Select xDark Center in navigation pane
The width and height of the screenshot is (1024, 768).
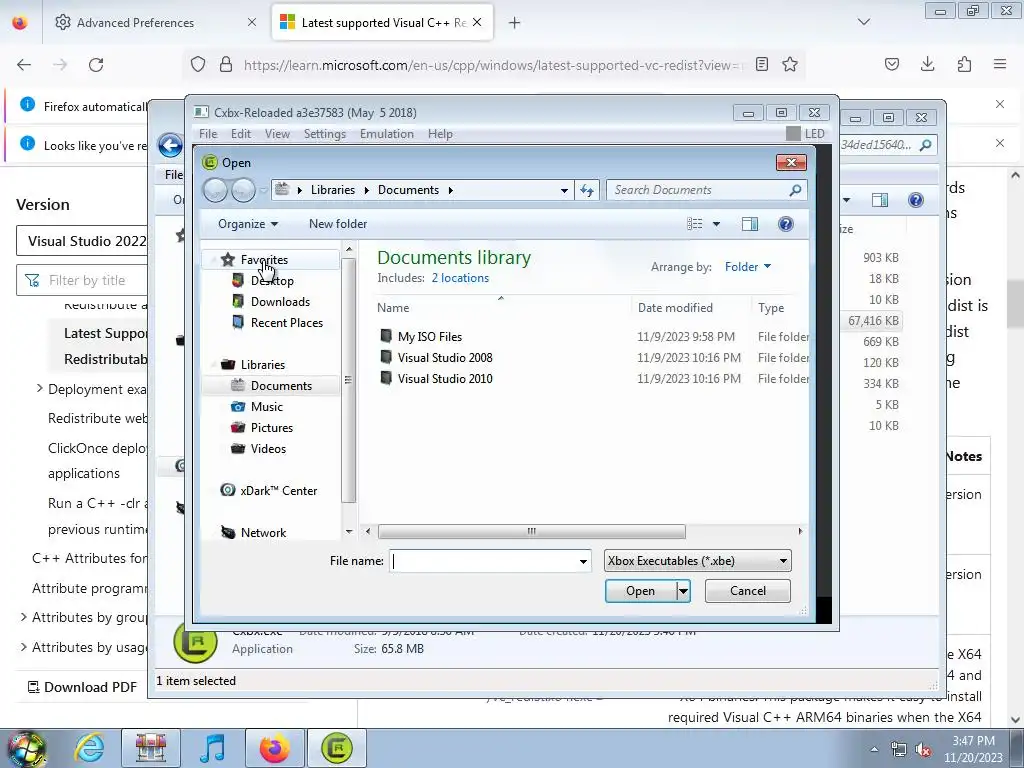[x=278, y=490]
